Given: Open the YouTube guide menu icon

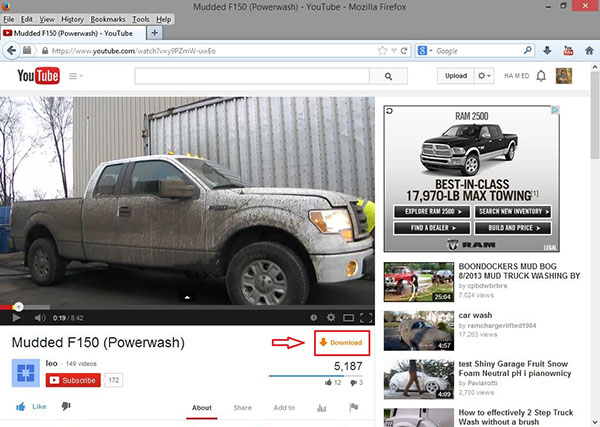Looking at the screenshot, I should (75, 76).
